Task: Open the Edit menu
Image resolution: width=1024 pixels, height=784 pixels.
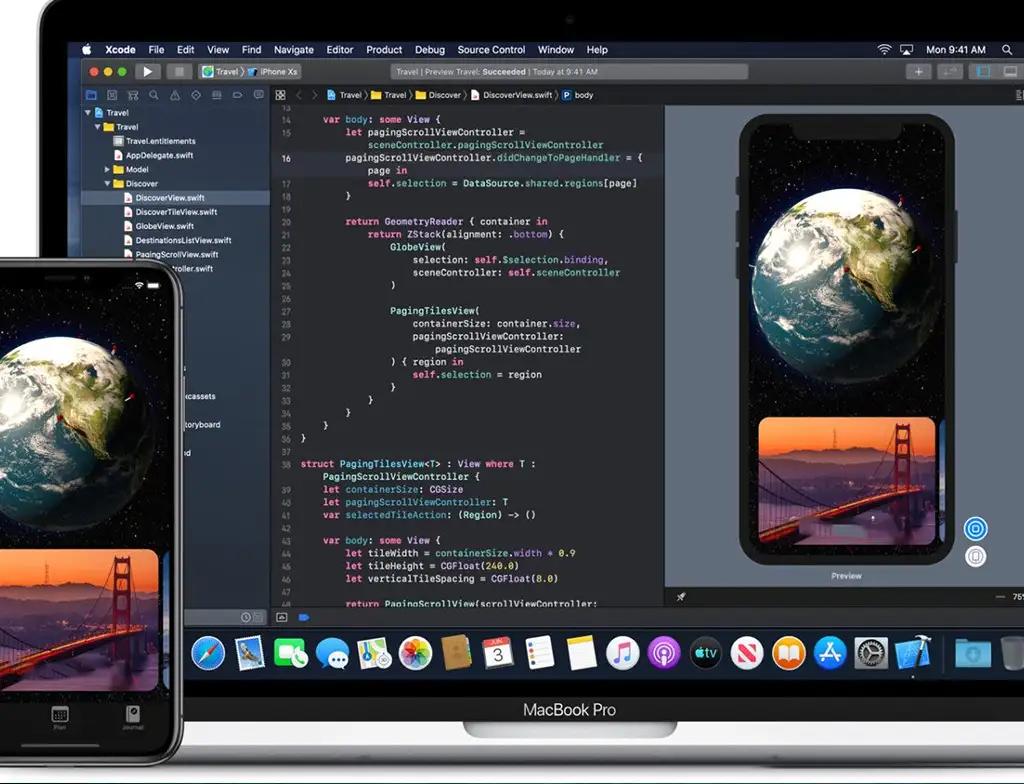Action: (x=185, y=50)
